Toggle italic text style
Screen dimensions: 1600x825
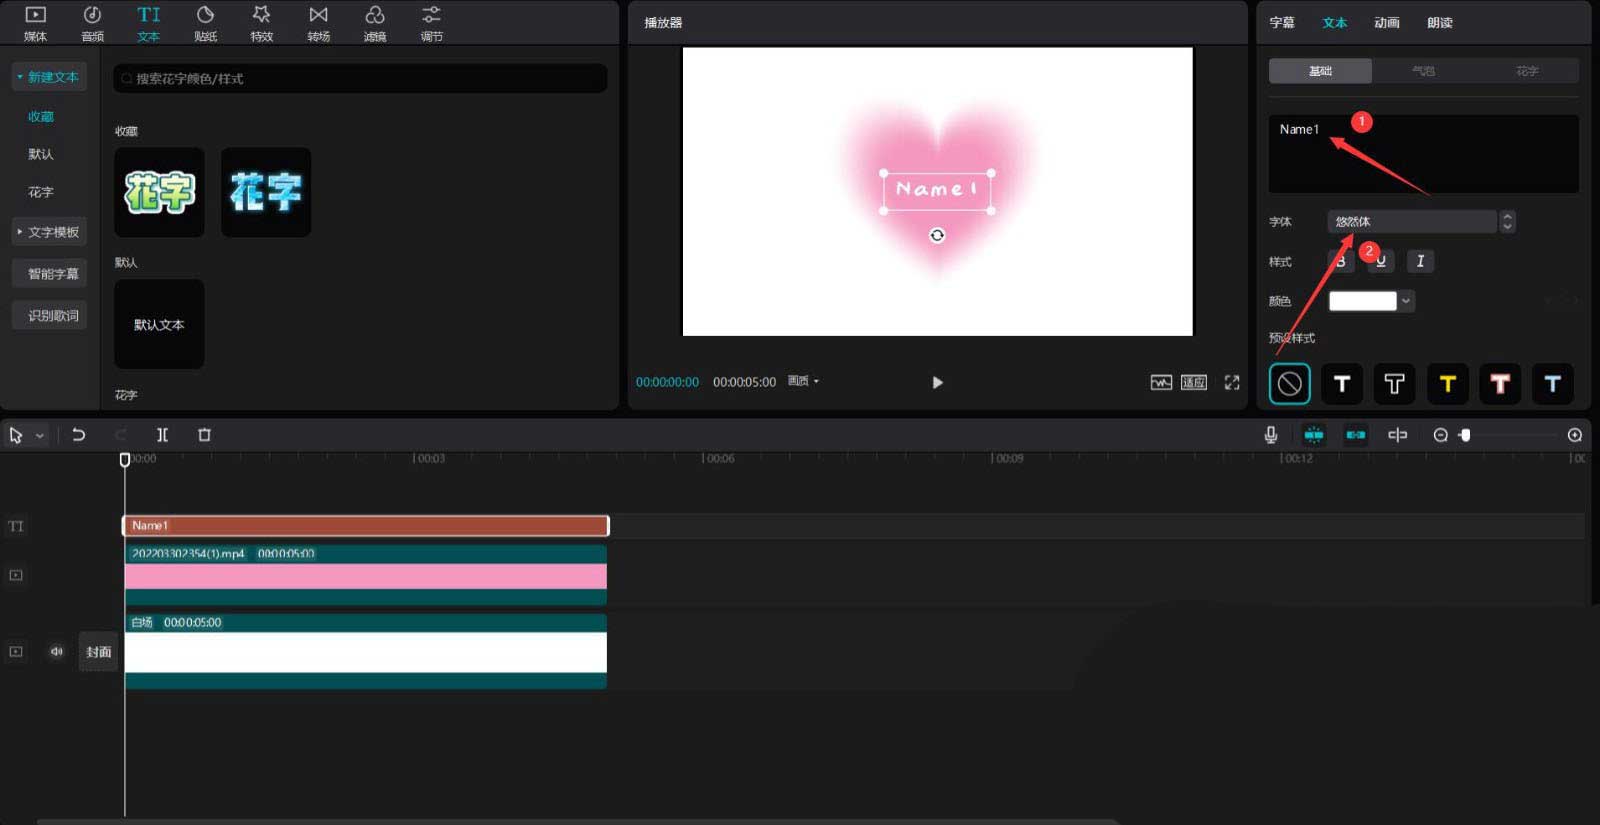tap(1420, 261)
